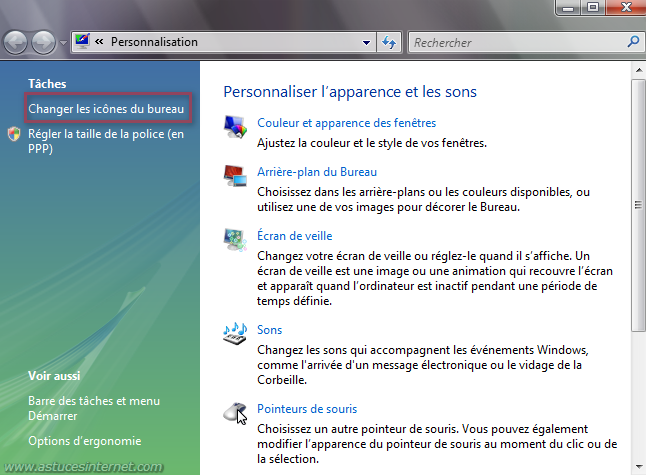646x475 pixels.
Task: Click the magnifying glass search icon
Action: [633, 42]
